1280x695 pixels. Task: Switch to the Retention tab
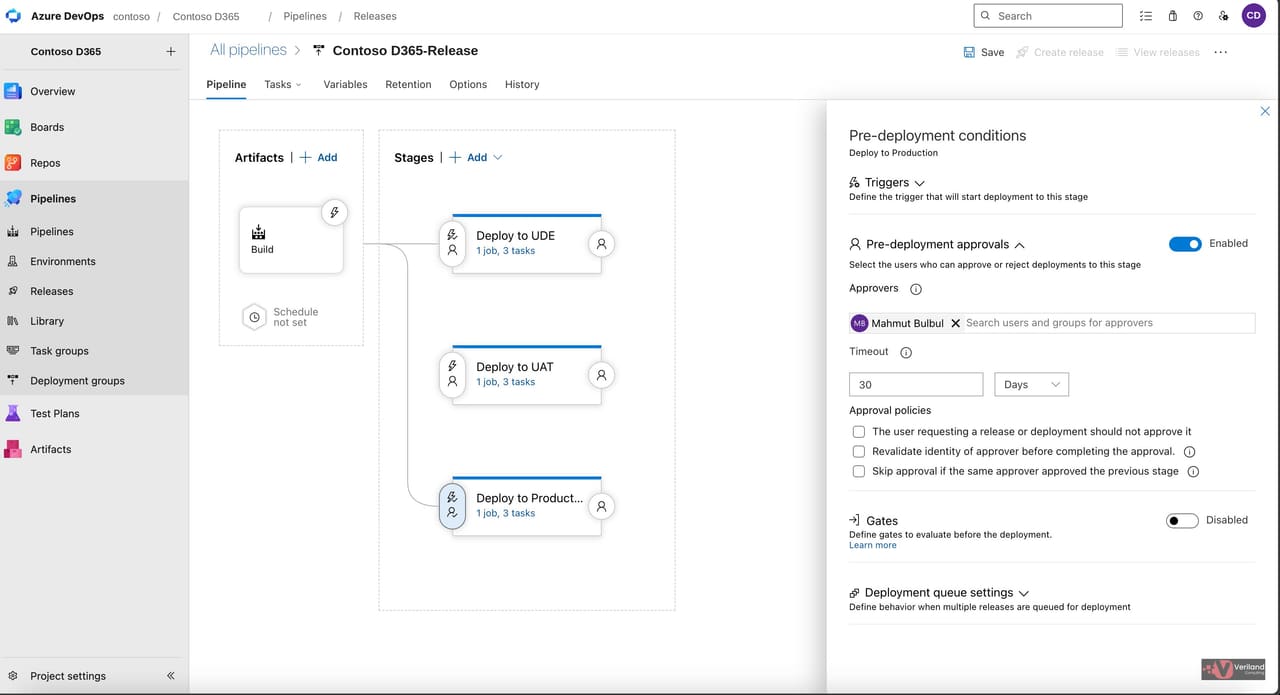click(408, 85)
